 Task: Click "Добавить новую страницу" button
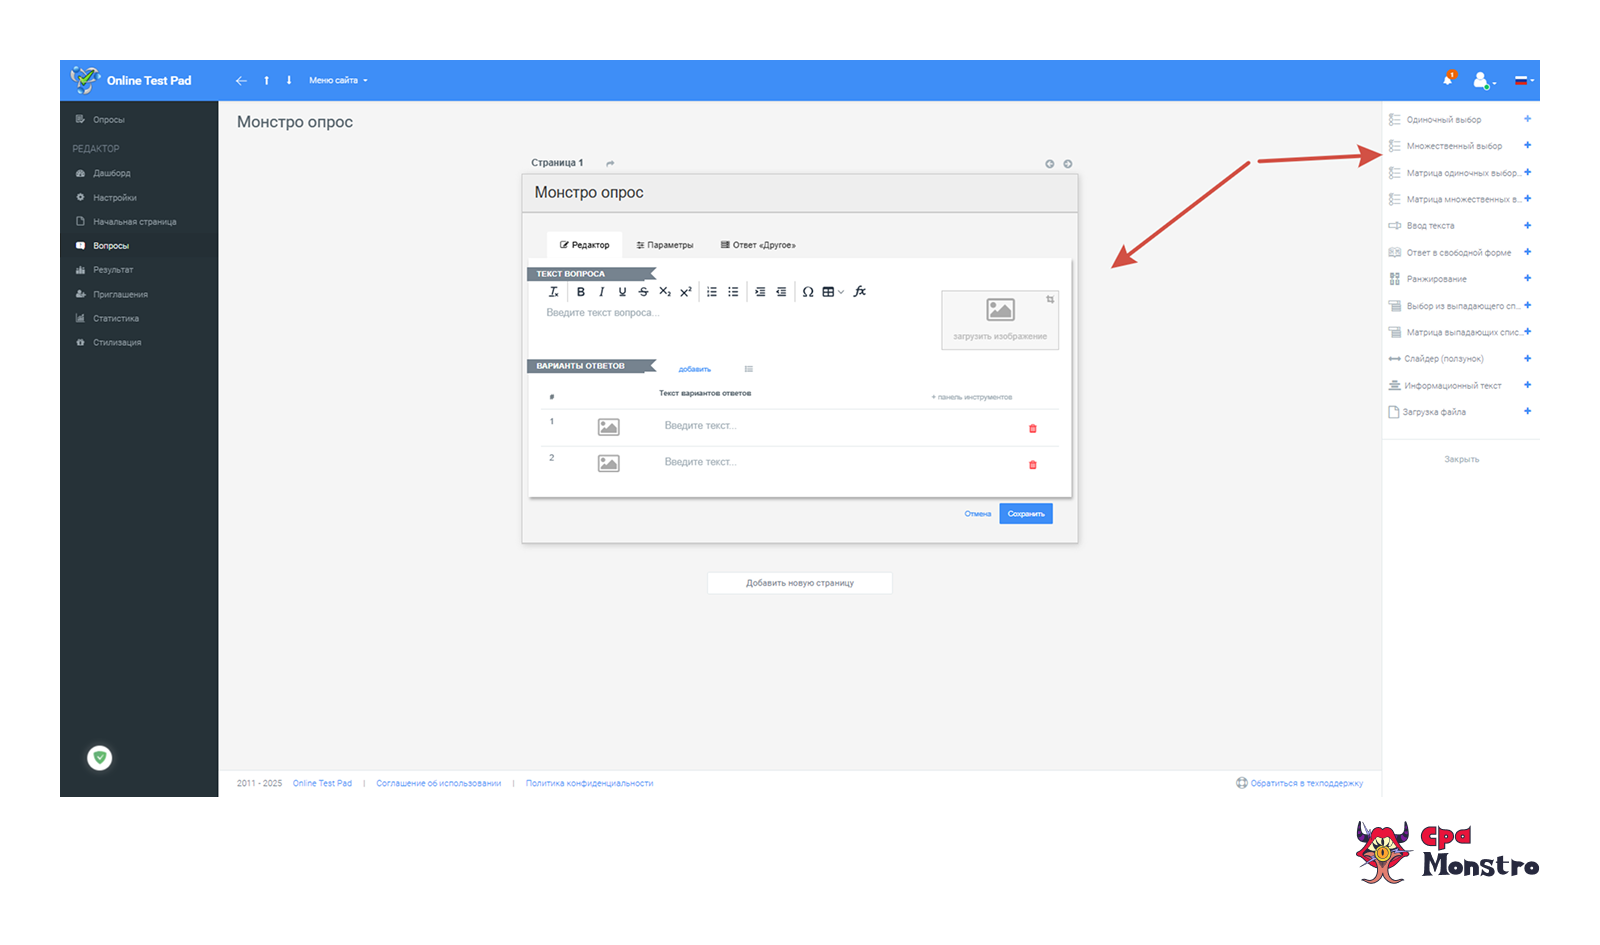coord(800,583)
